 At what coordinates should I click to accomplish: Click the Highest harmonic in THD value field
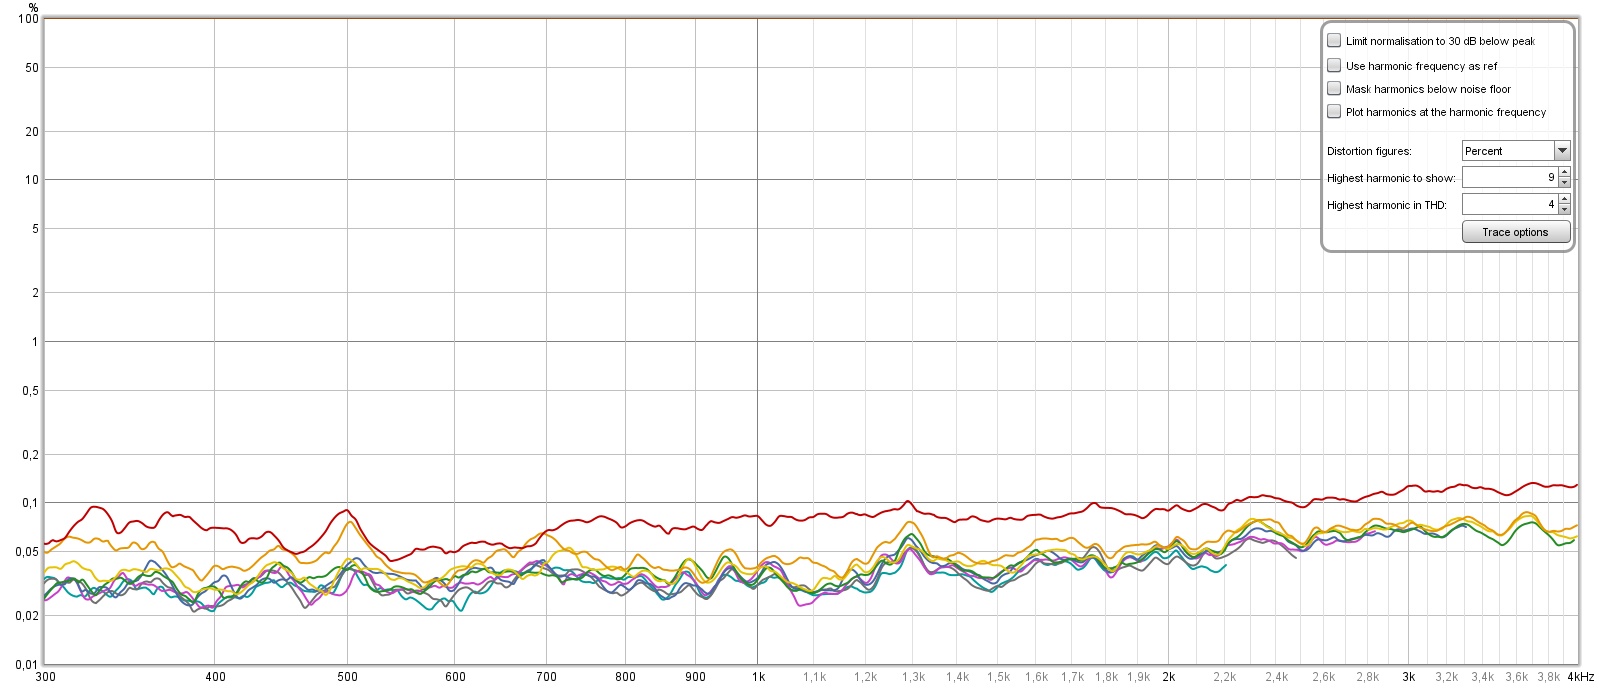tap(1510, 204)
